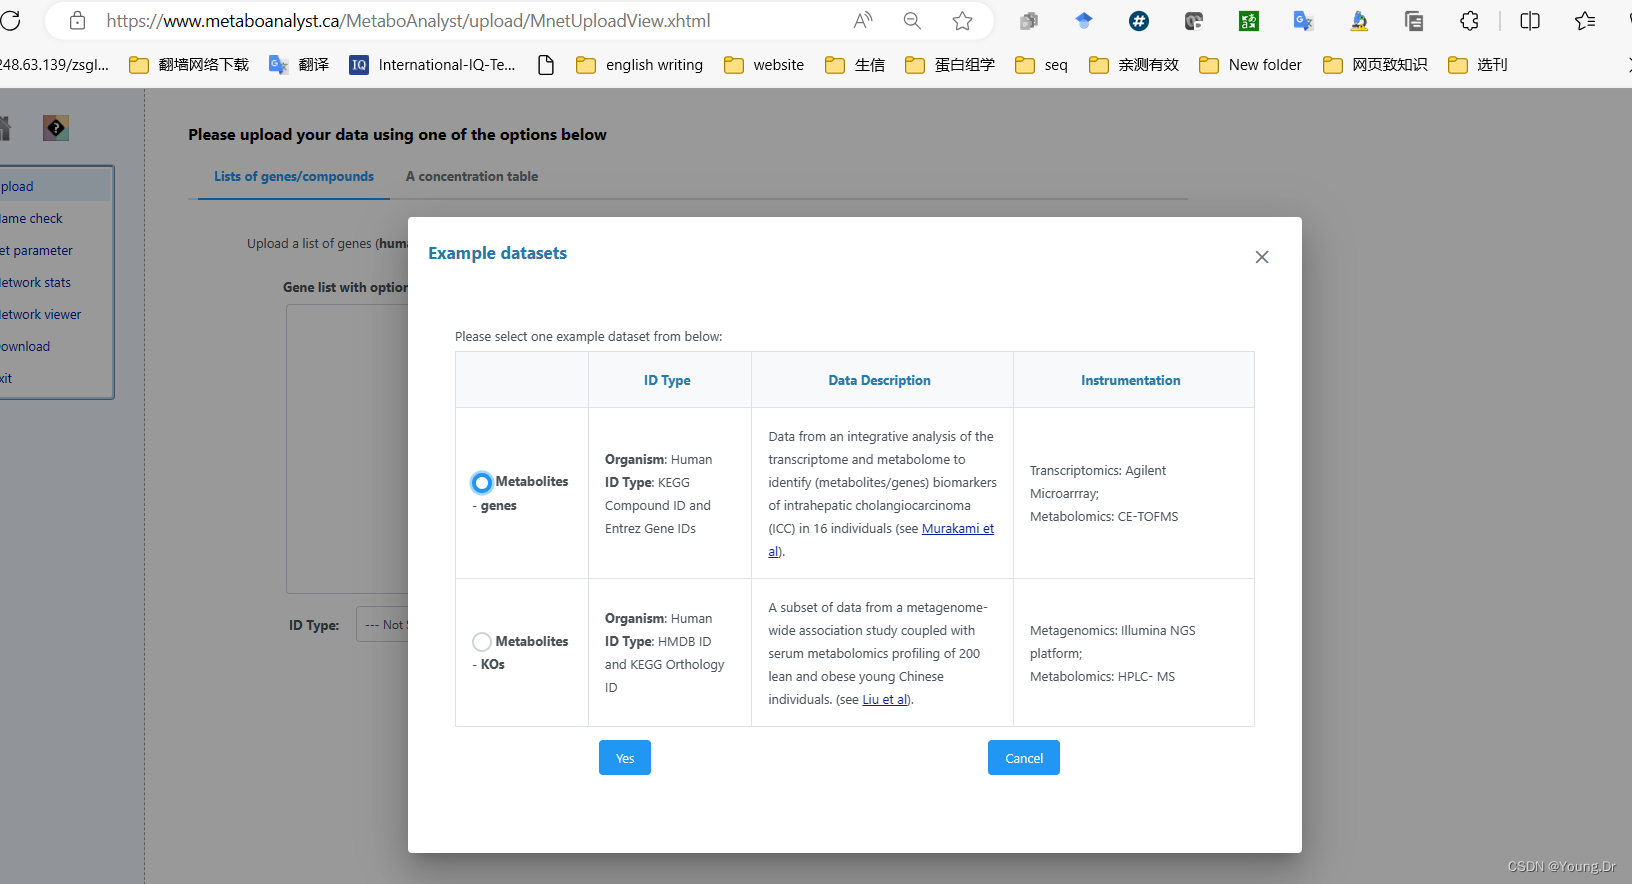Toggle the split screen icon
1632x884 pixels.
[x=1530, y=21]
